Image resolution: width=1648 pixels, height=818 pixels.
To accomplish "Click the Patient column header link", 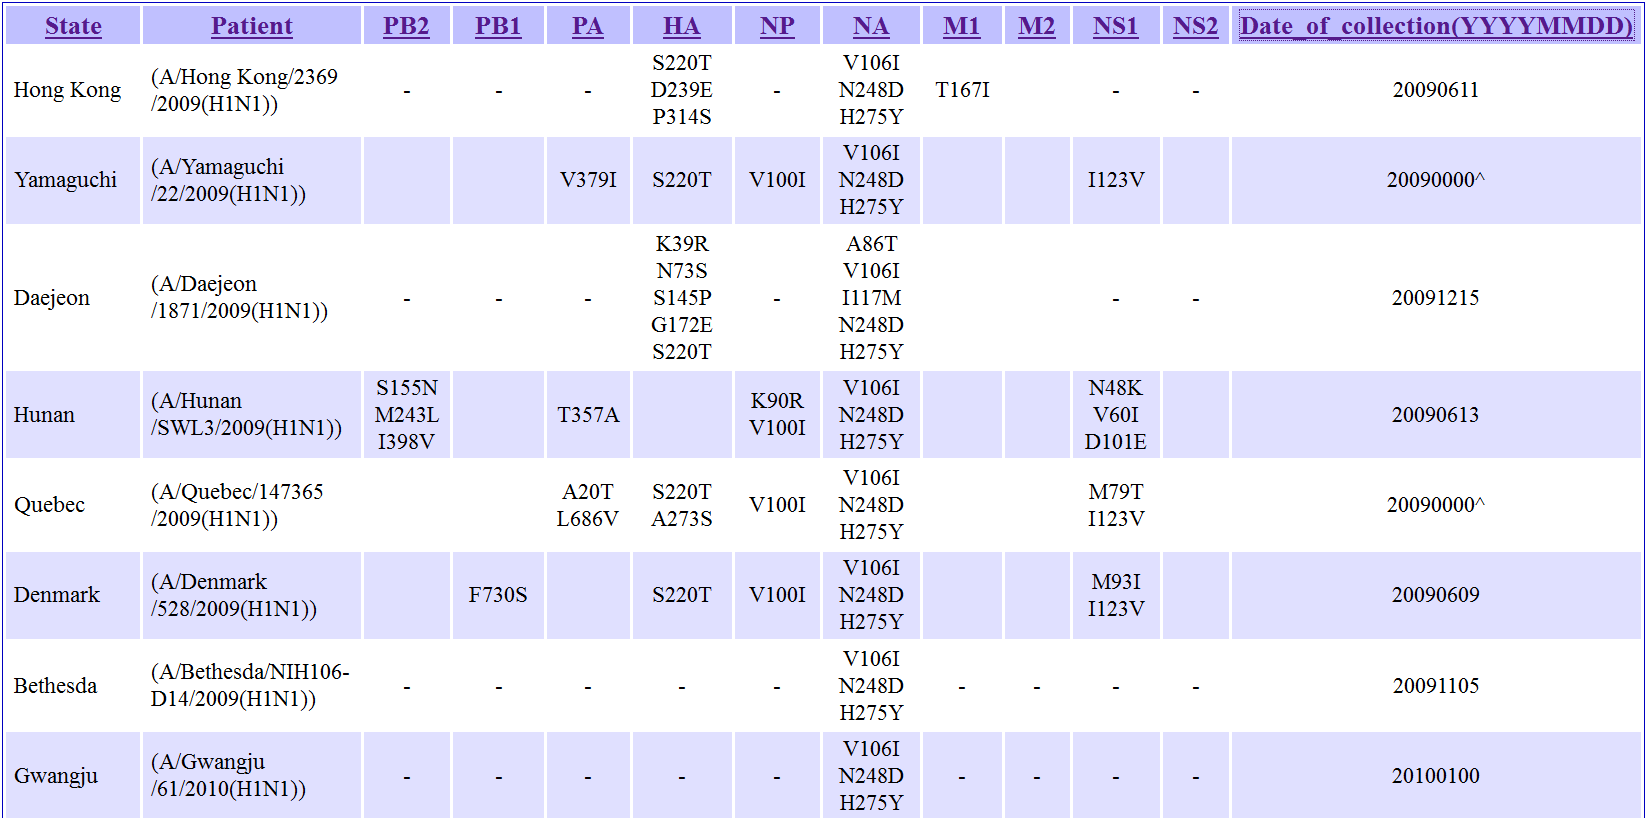I will [x=251, y=26].
